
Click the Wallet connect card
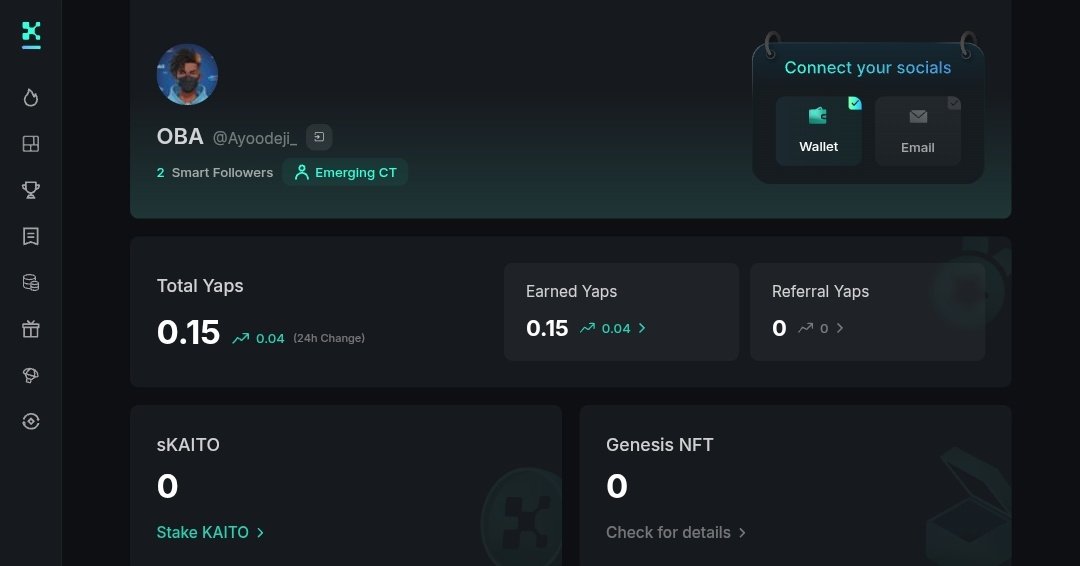[819, 131]
